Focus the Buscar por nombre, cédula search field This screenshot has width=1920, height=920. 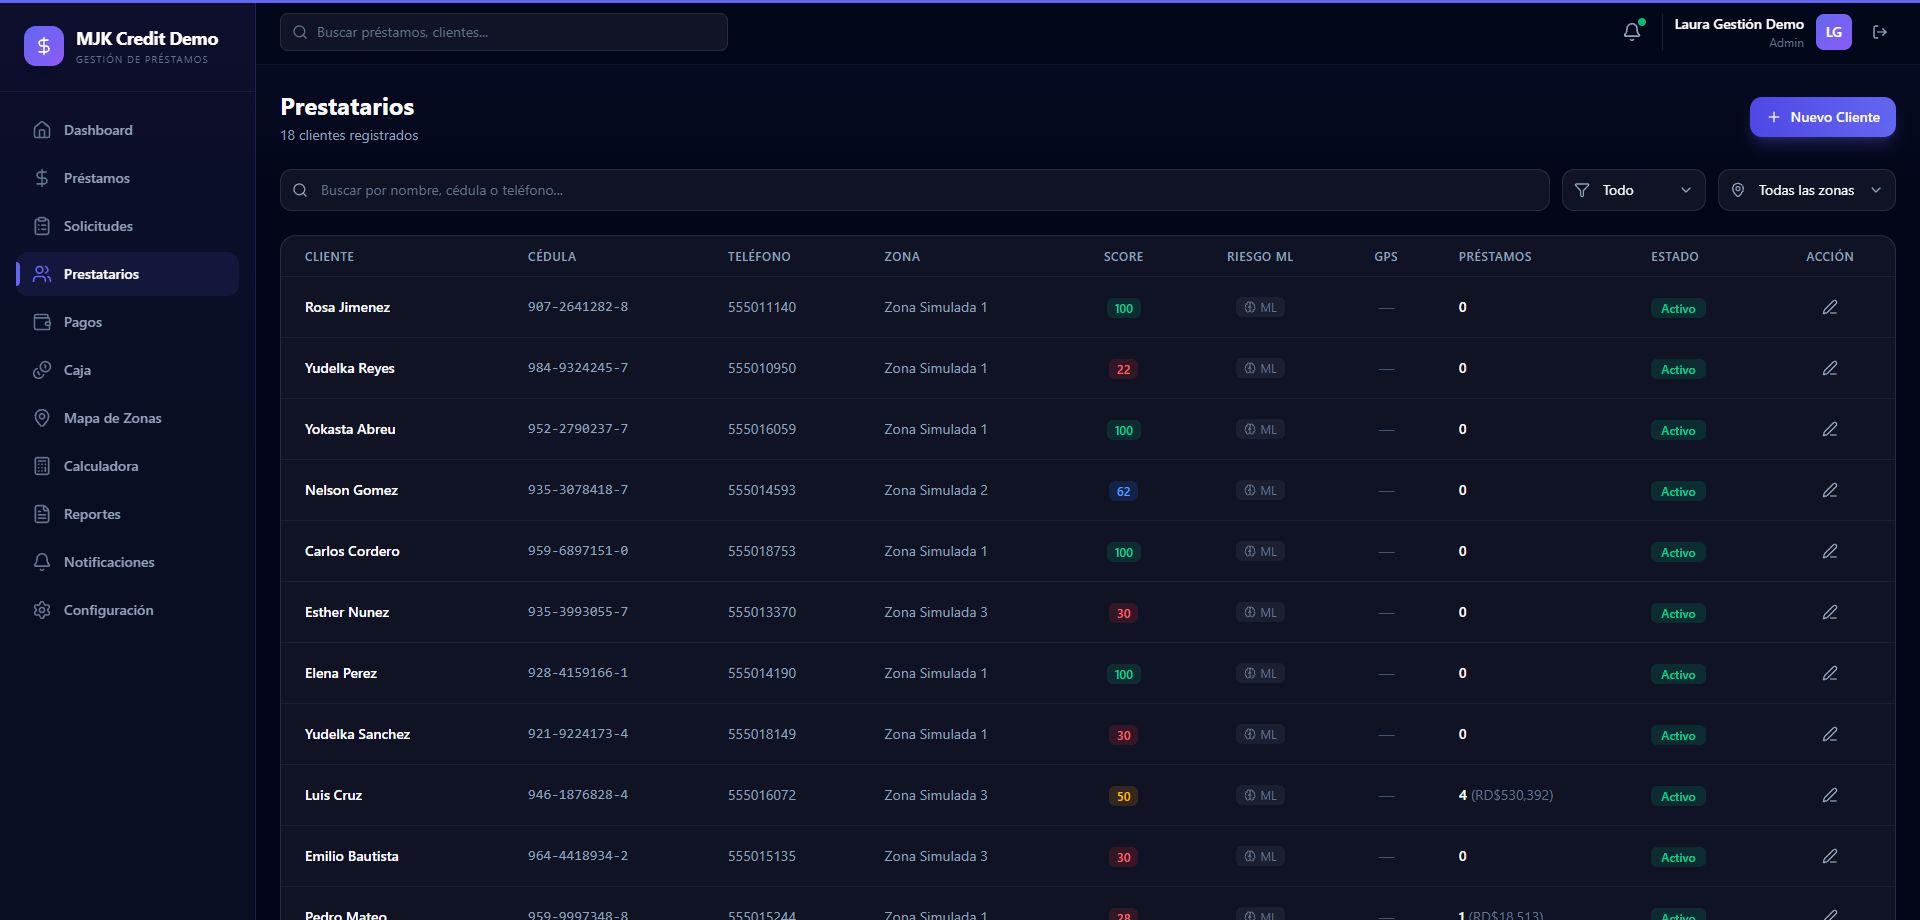coord(914,190)
